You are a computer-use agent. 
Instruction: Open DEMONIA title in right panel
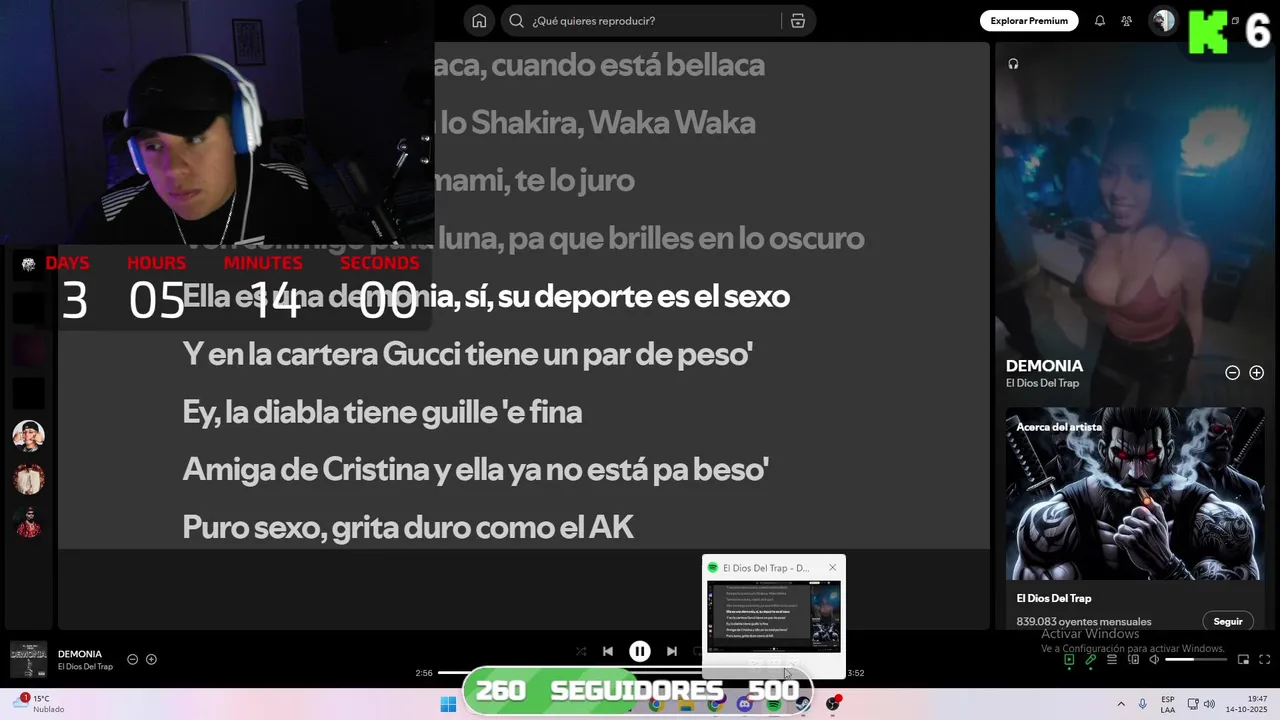1044,366
